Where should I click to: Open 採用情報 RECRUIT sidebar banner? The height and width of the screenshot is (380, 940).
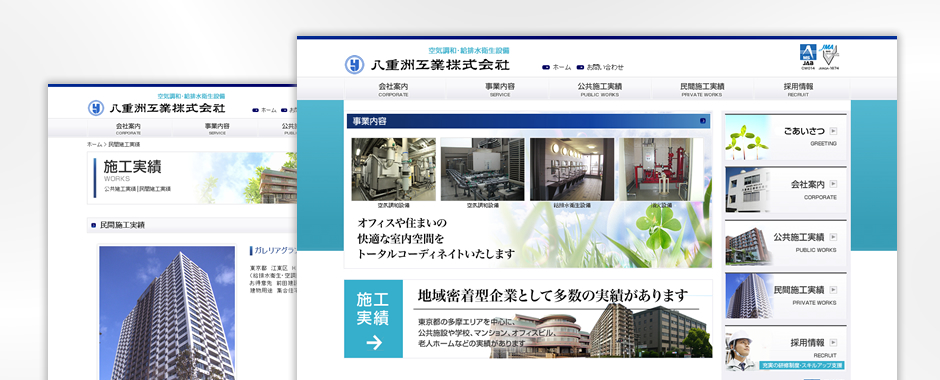pyautogui.click(x=785, y=348)
